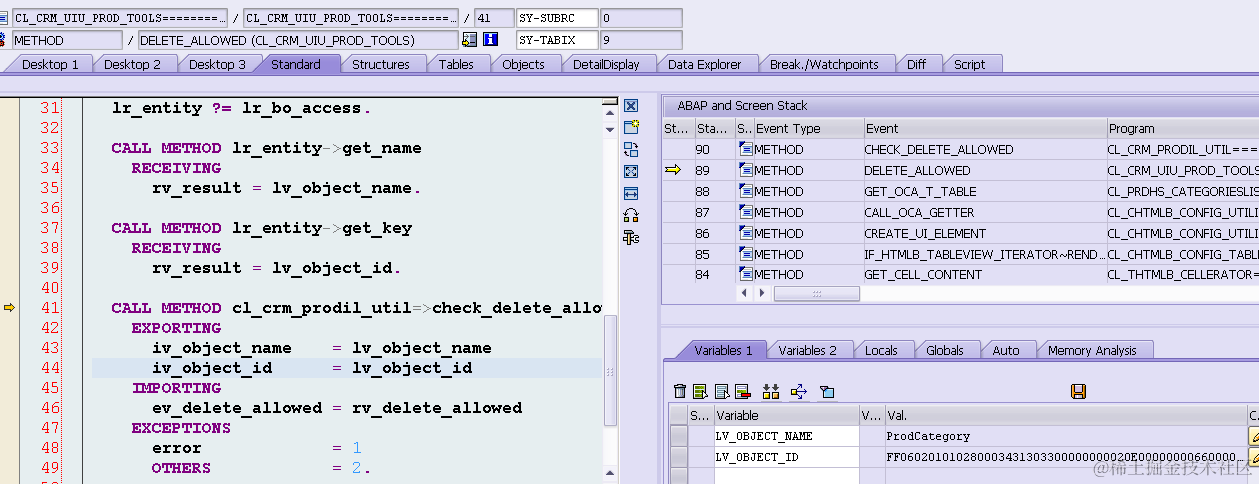Click the LV_OBJECT_ID variable cell

[x=786, y=457]
